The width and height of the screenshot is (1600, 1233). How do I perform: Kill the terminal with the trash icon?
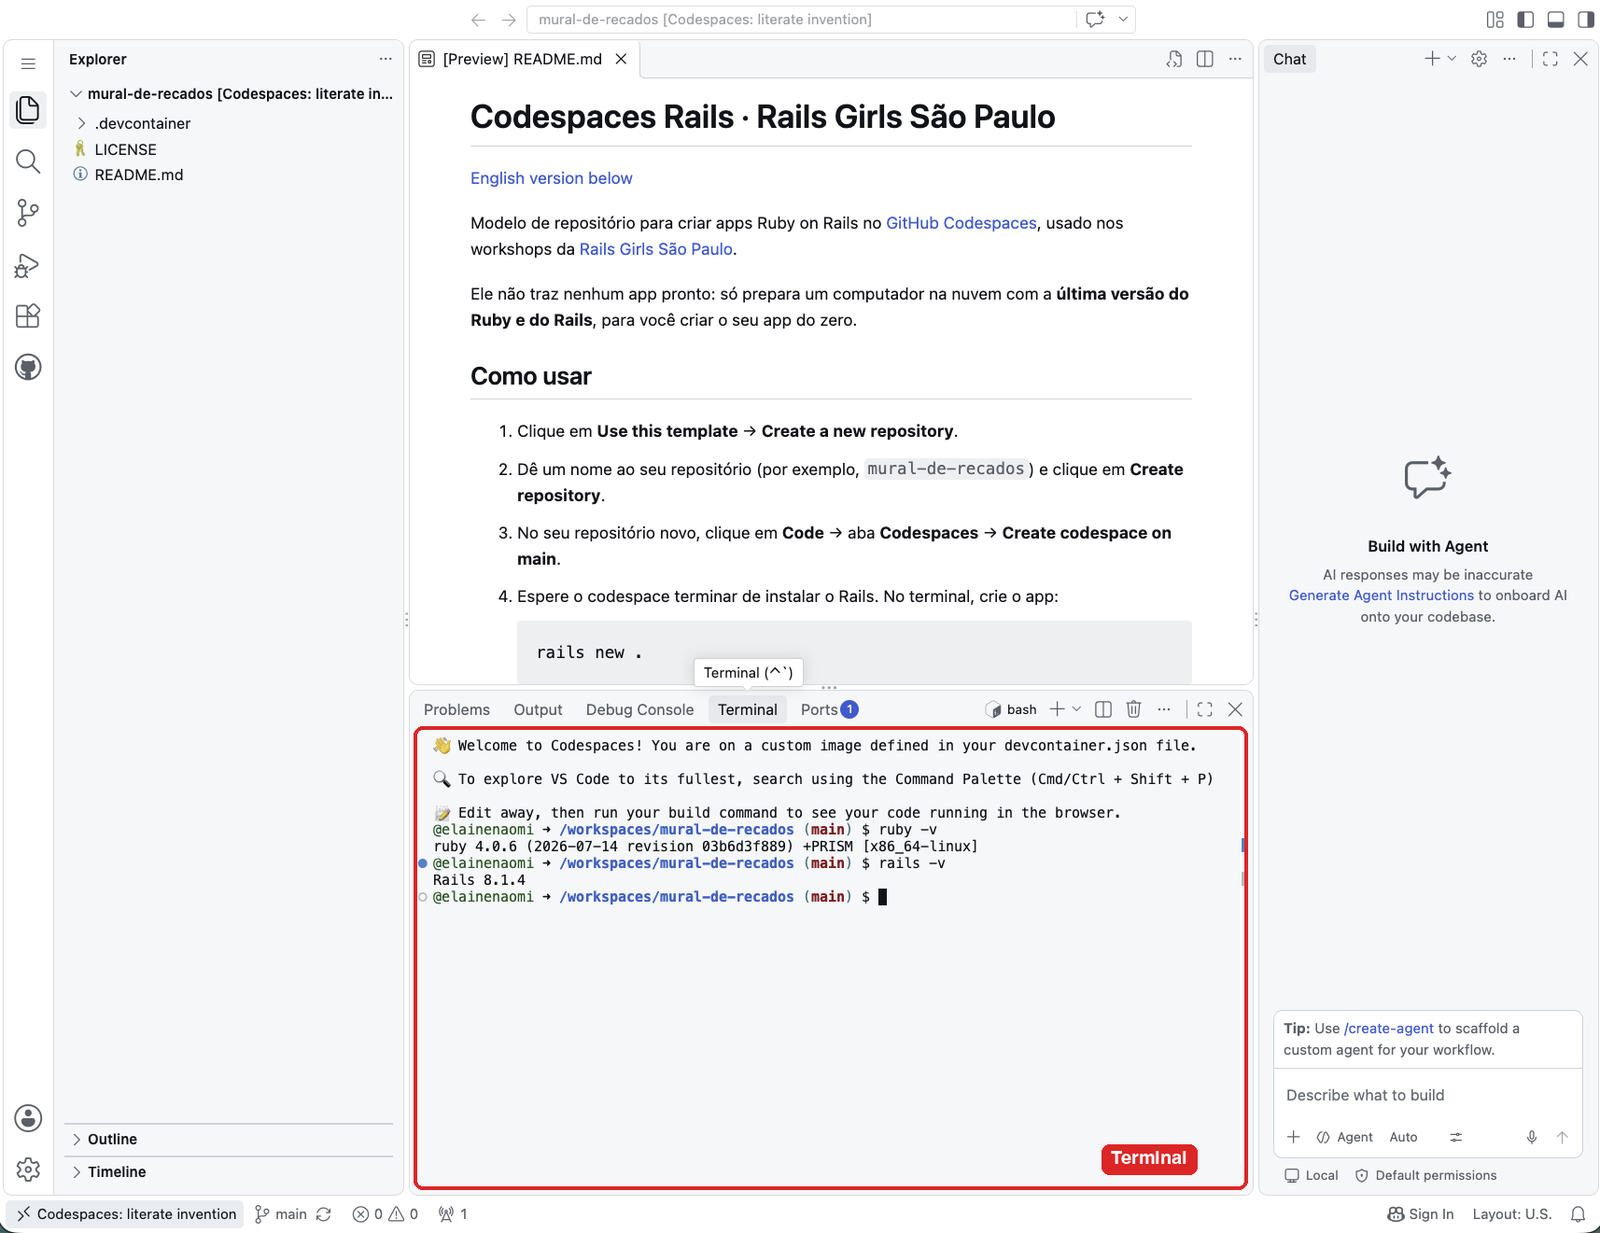pos(1133,709)
